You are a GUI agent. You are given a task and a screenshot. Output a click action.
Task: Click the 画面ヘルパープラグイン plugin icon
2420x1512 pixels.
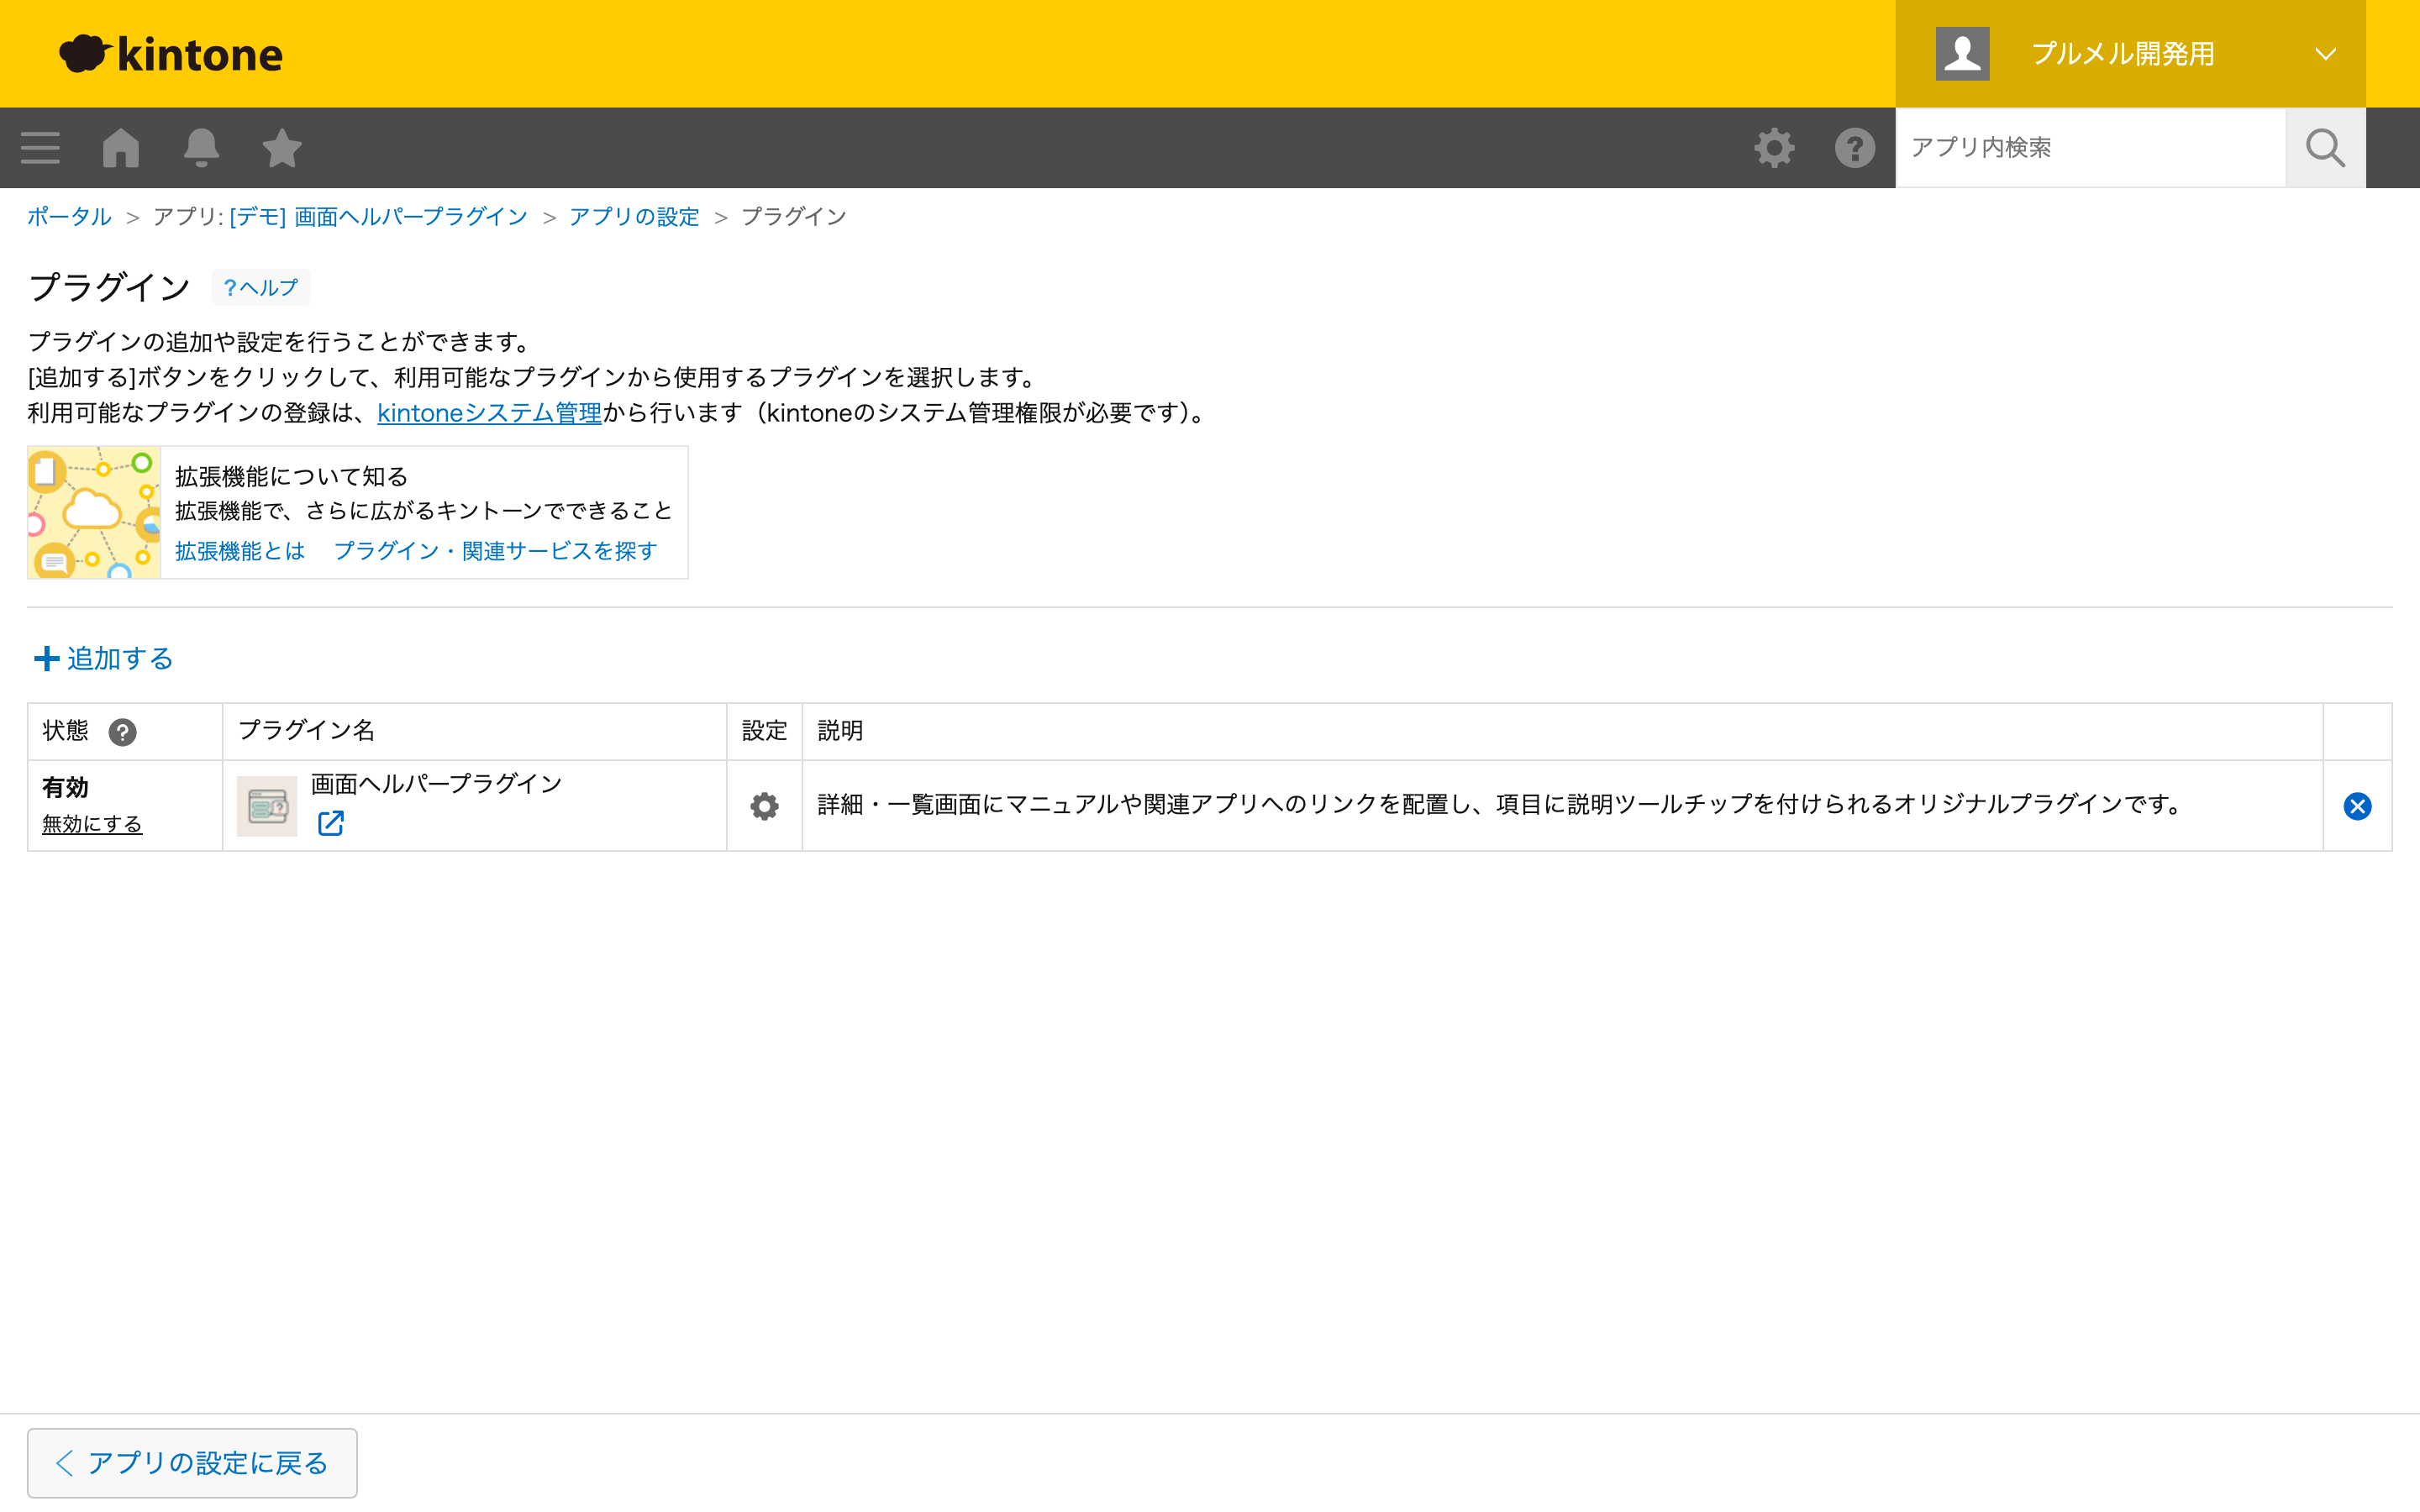coord(267,806)
